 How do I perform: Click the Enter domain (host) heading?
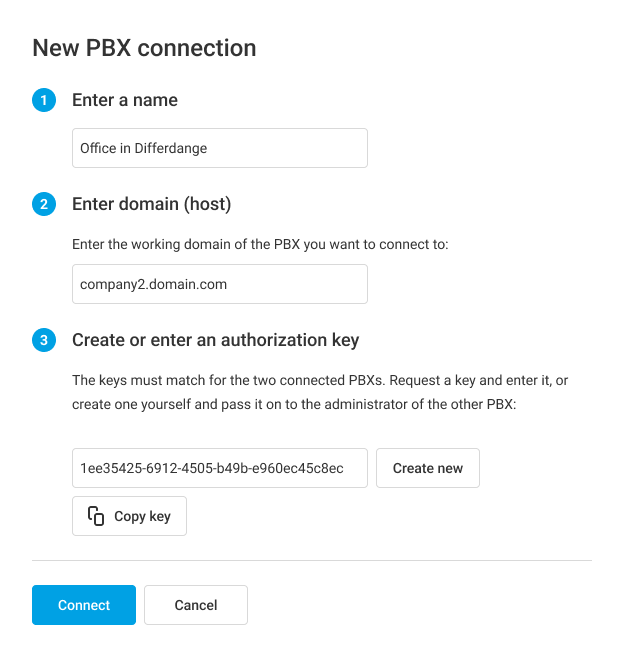click(x=151, y=204)
